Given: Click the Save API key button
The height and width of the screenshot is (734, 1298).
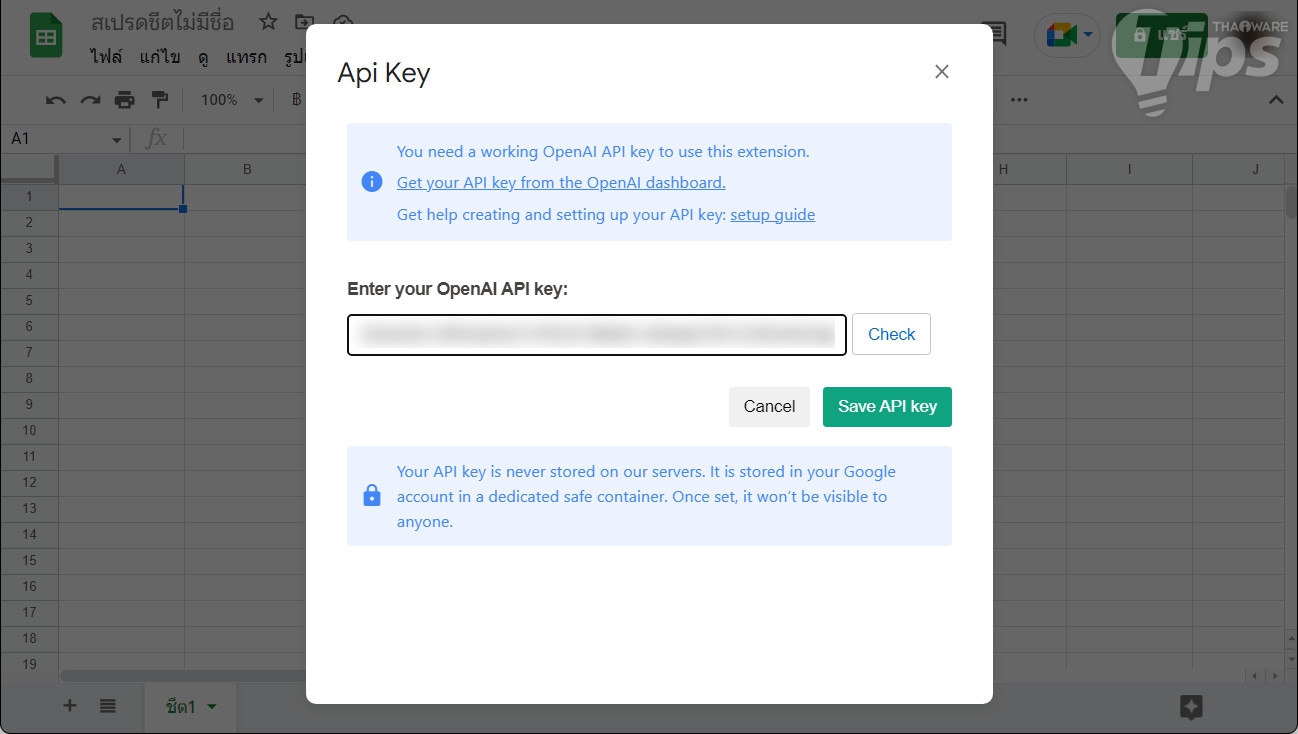Looking at the screenshot, I should pyautogui.click(x=887, y=407).
